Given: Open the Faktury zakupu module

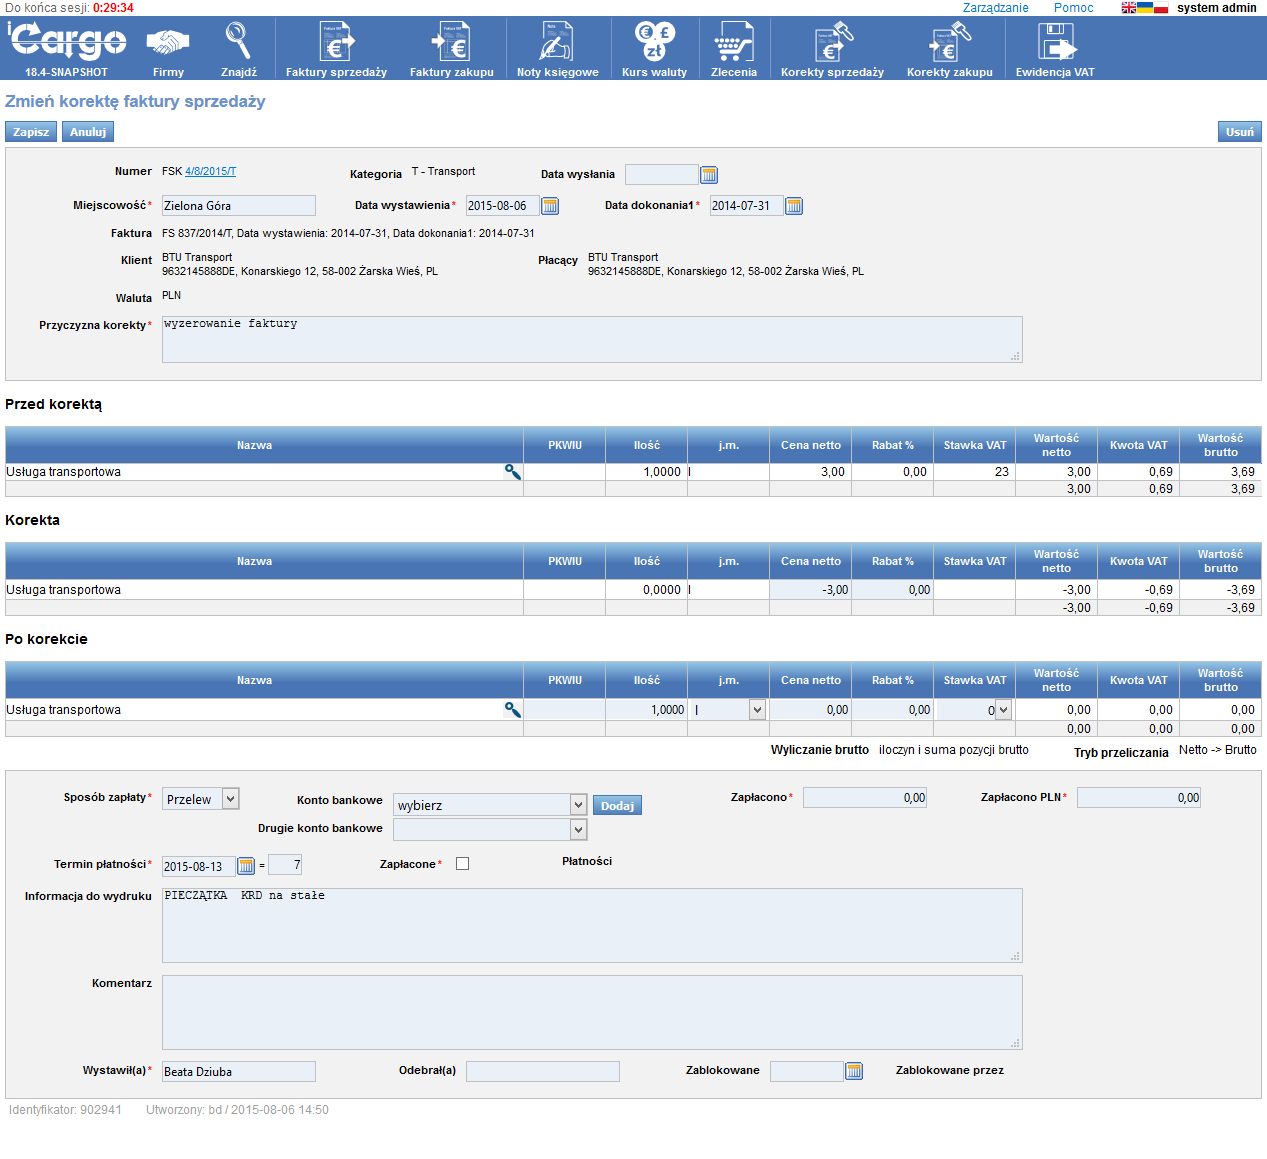Looking at the screenshot, I should [451, 49].
